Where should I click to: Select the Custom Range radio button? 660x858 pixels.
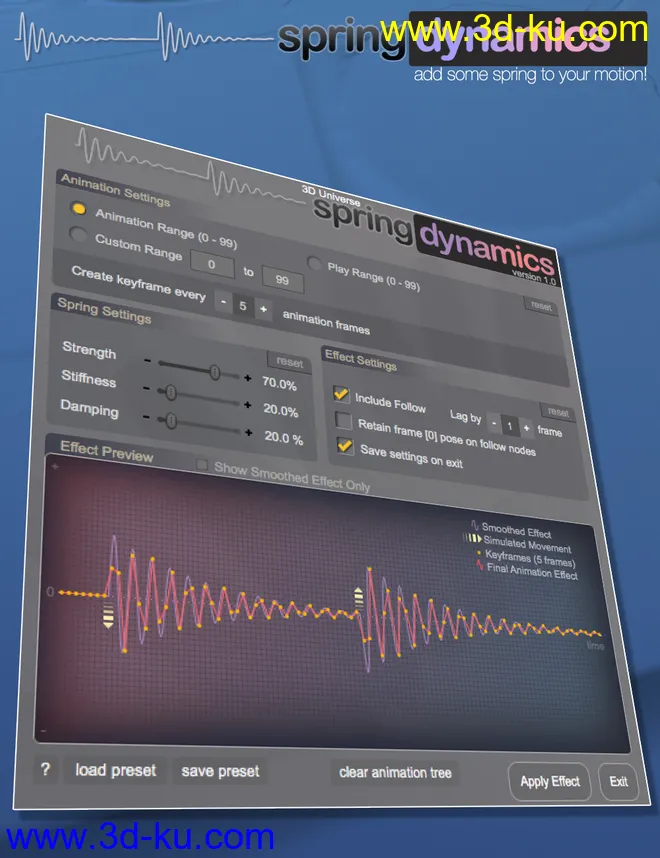pos(77,235)
